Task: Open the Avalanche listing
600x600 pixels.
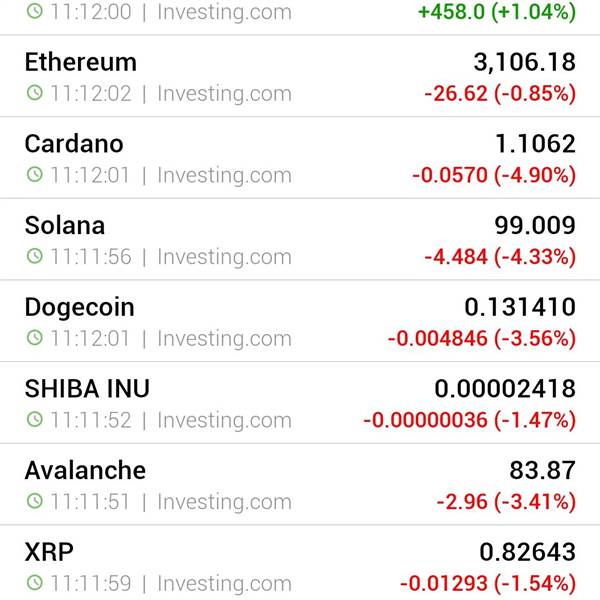Action: tap(300, 484)
